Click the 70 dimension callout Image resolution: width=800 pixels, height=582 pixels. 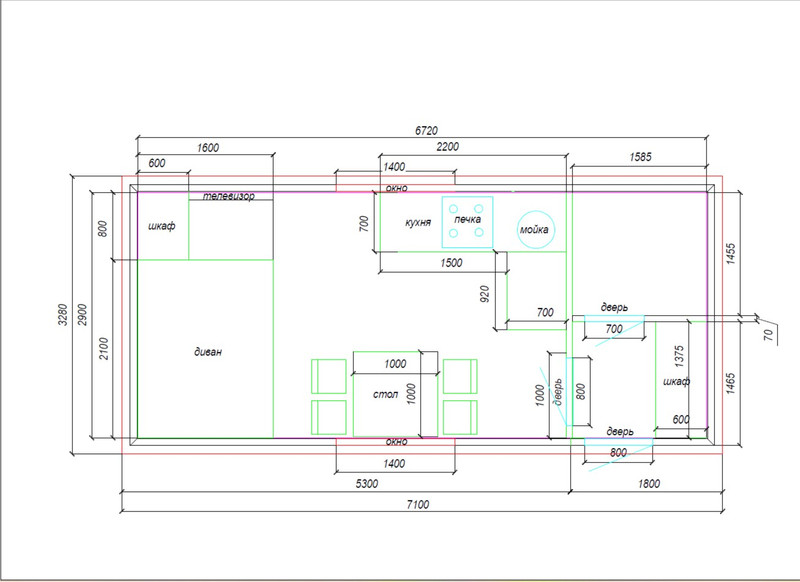pyautogui.click(x=769, y=335)
